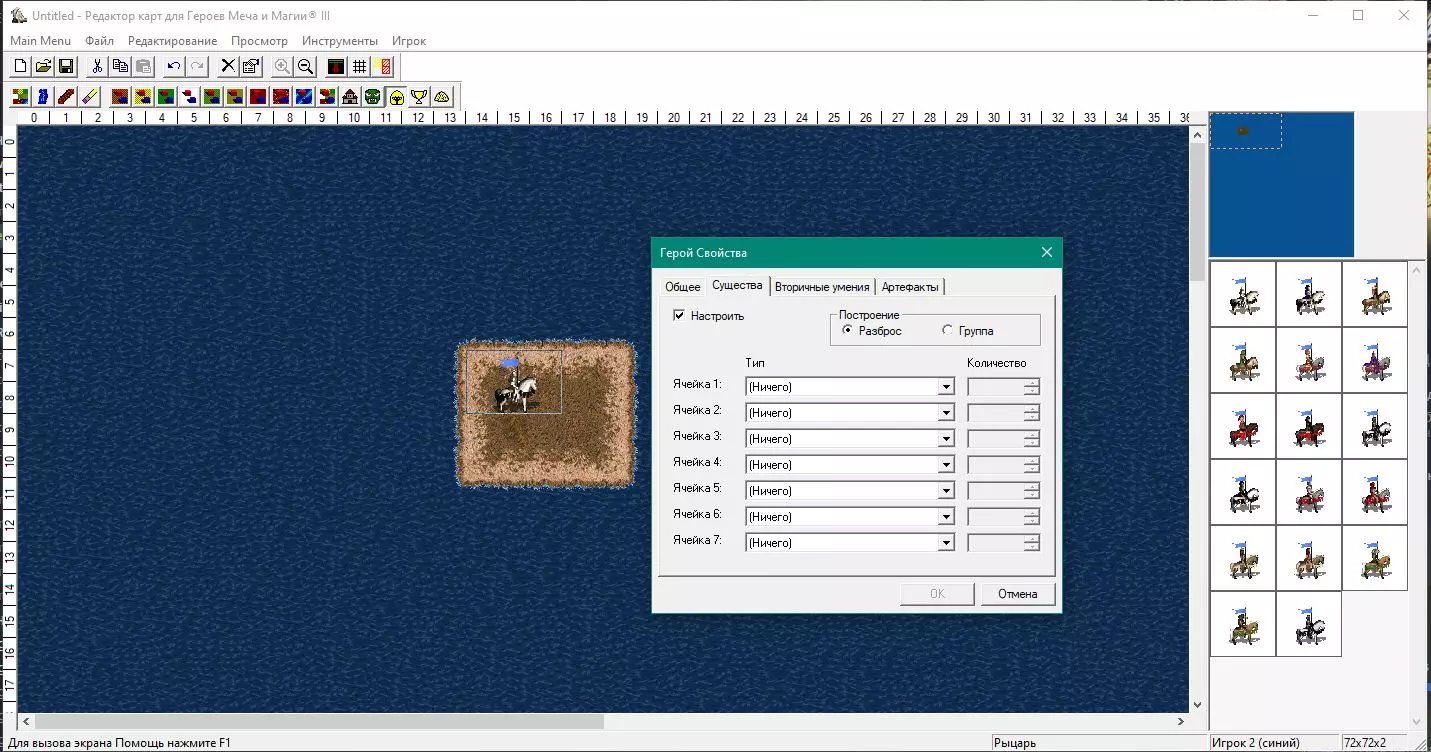Image resolution: width=1431 pixels, height=752 pixels.
Task: Zoom out using the magnifier minus icon
Action: pos(306,67)
